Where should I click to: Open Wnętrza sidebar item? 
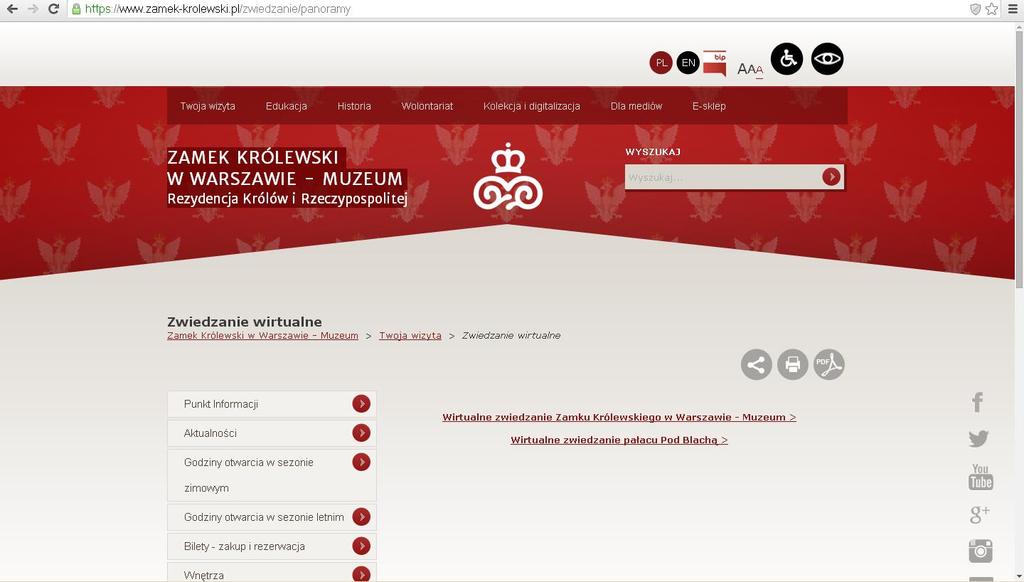click(272, 574)
